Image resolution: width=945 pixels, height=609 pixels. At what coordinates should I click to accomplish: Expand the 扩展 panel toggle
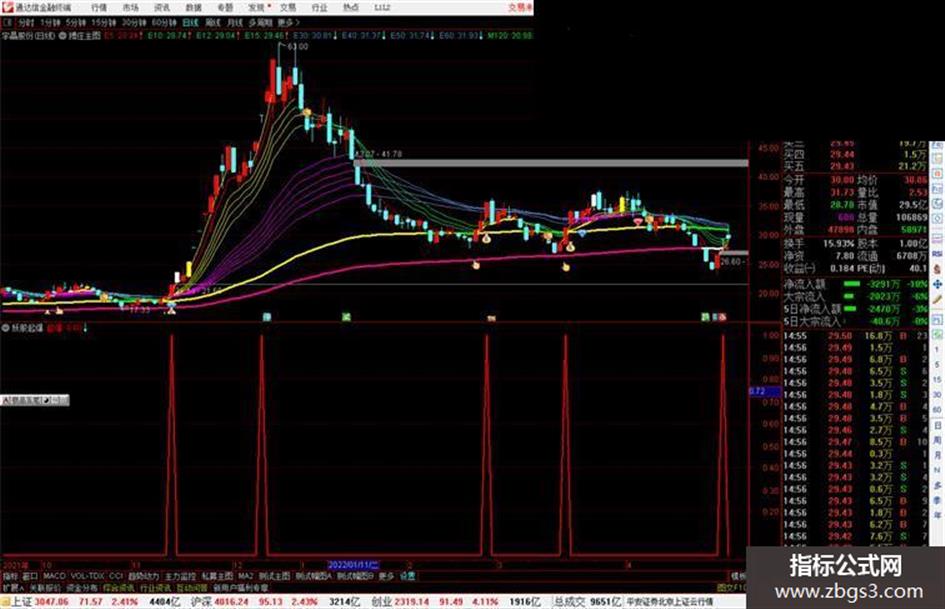coord(13,587)
